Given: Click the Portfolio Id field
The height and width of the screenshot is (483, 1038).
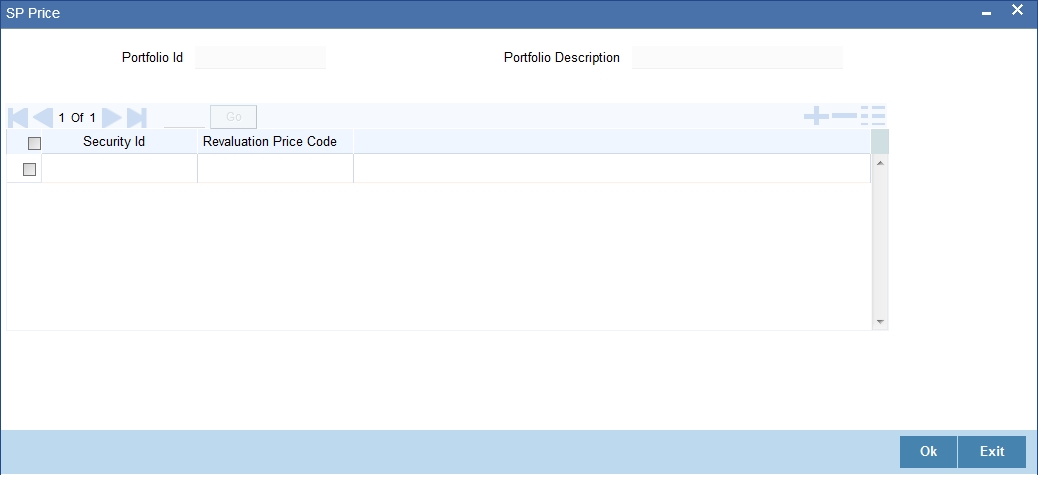Looking at the screenshot, I should [x=260, y=58].
